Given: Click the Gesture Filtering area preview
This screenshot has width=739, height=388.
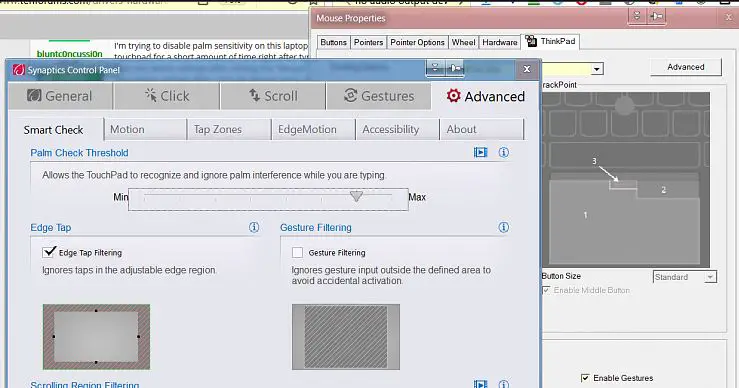Looking at the screenshot, I should click(x=346, y=337).
